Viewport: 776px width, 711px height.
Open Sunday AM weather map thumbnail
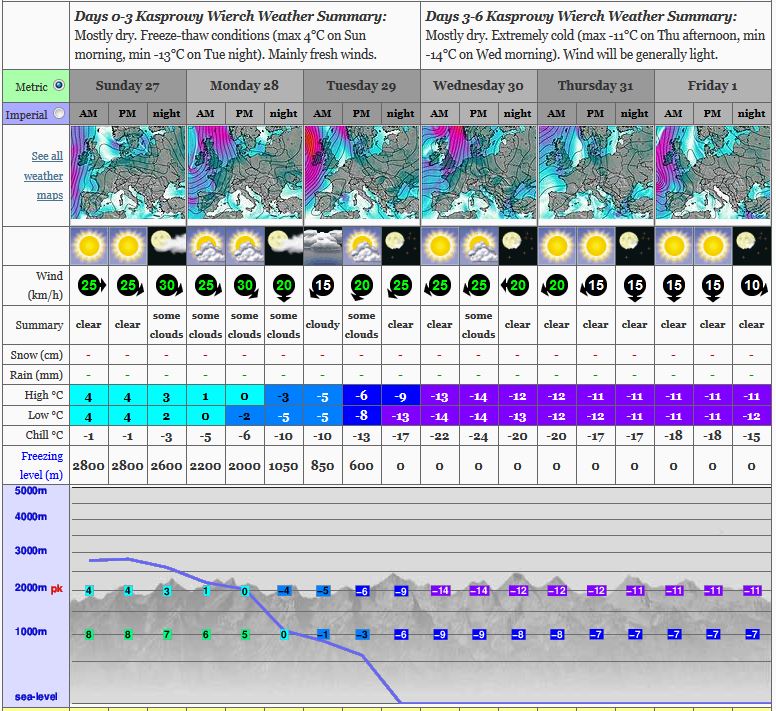89,174
